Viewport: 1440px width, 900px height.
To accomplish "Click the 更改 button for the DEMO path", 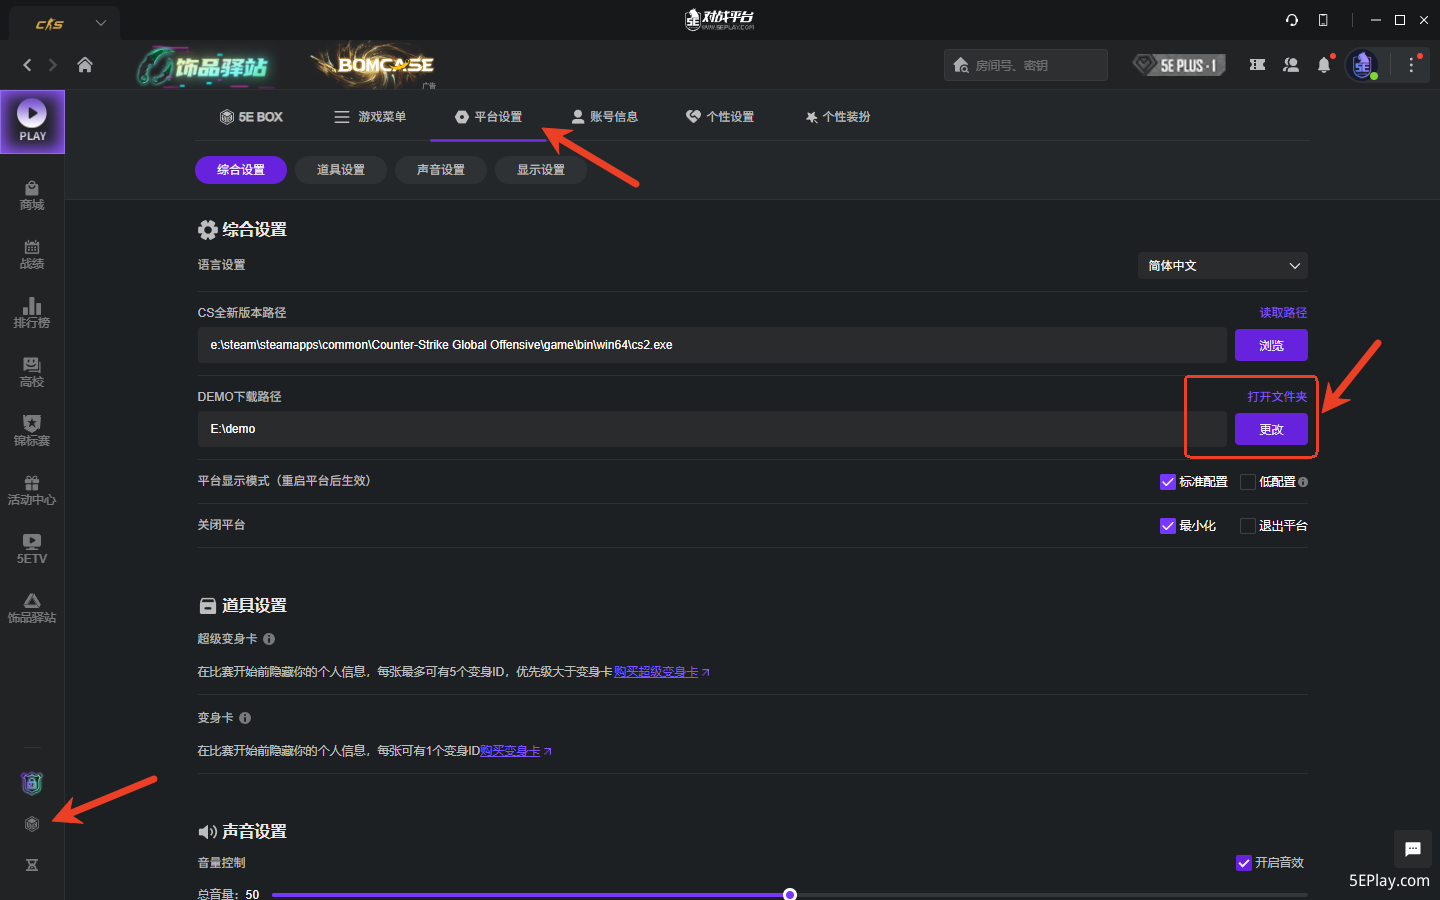I will point(1271,429).
